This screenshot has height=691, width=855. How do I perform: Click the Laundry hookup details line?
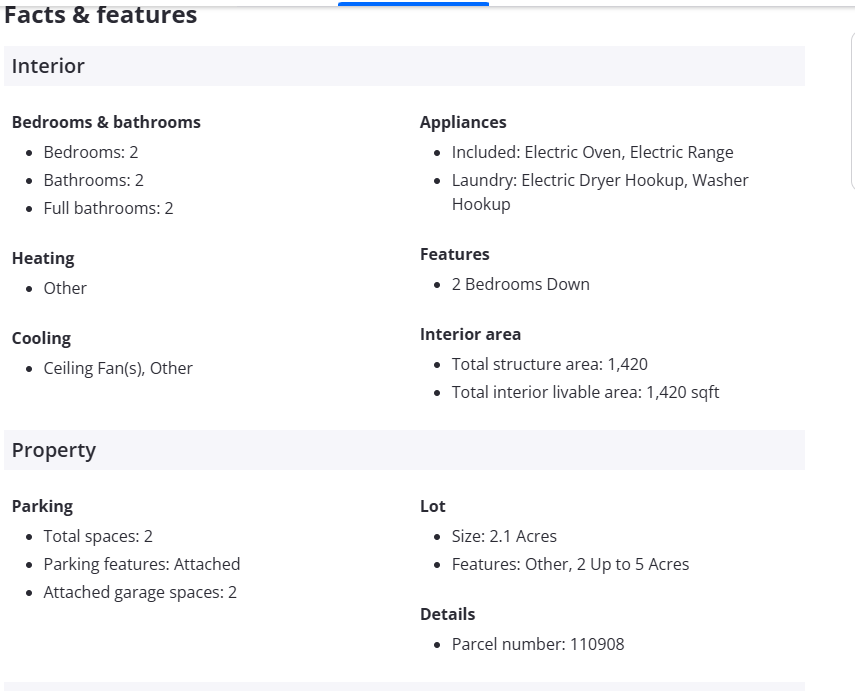tap(600, 181)
